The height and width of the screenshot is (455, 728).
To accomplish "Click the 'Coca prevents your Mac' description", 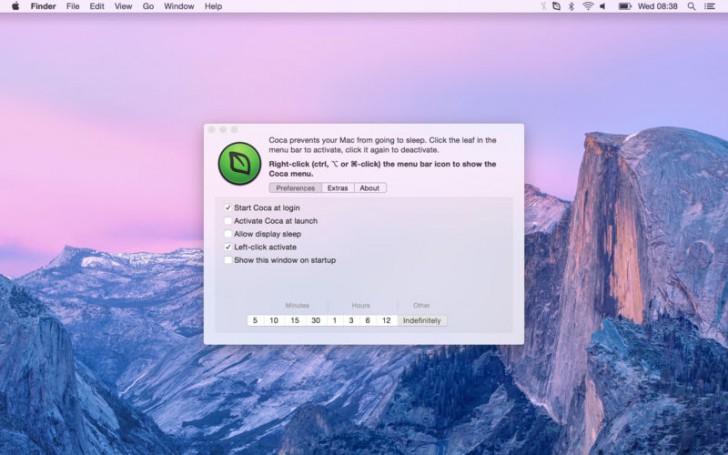I will pyautogui.click(x=383, y=145).
